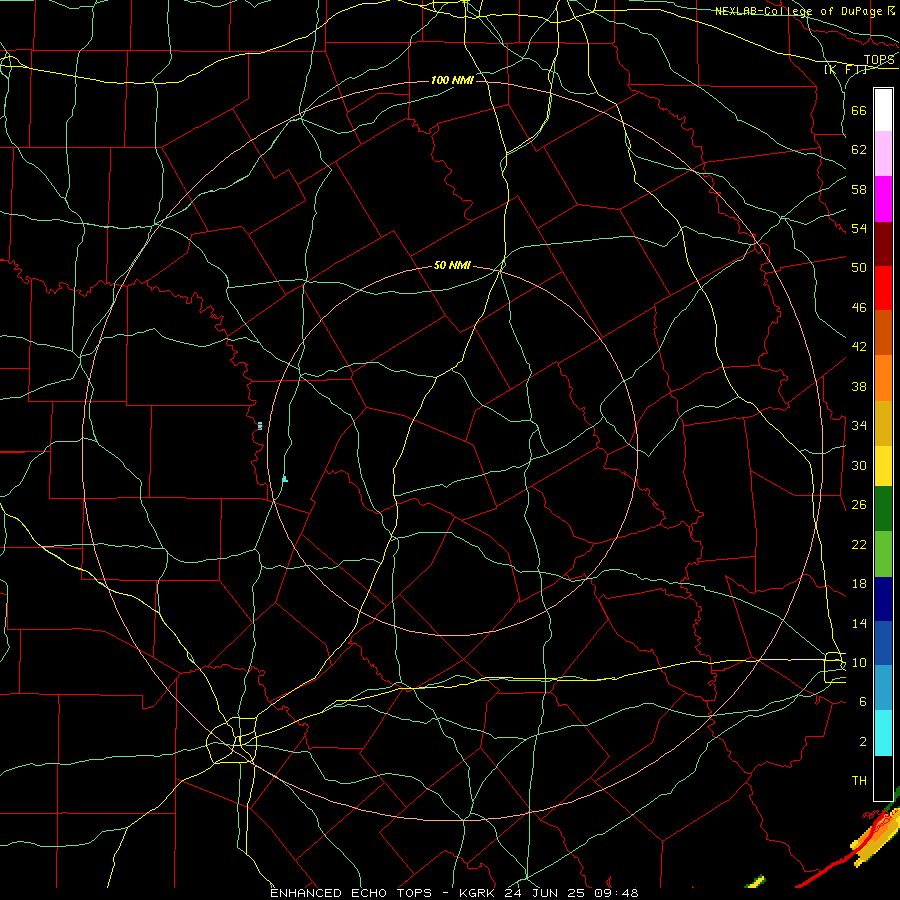Click the 'TH' legend label
This screenshot has height=900, width=900.
tap(859, 780)
